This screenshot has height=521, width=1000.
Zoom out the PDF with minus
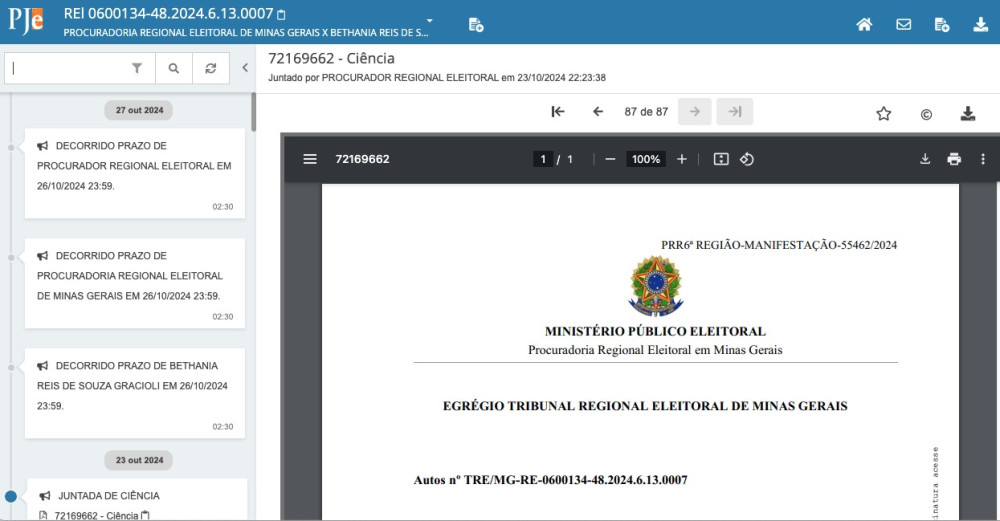pos(610,159)
